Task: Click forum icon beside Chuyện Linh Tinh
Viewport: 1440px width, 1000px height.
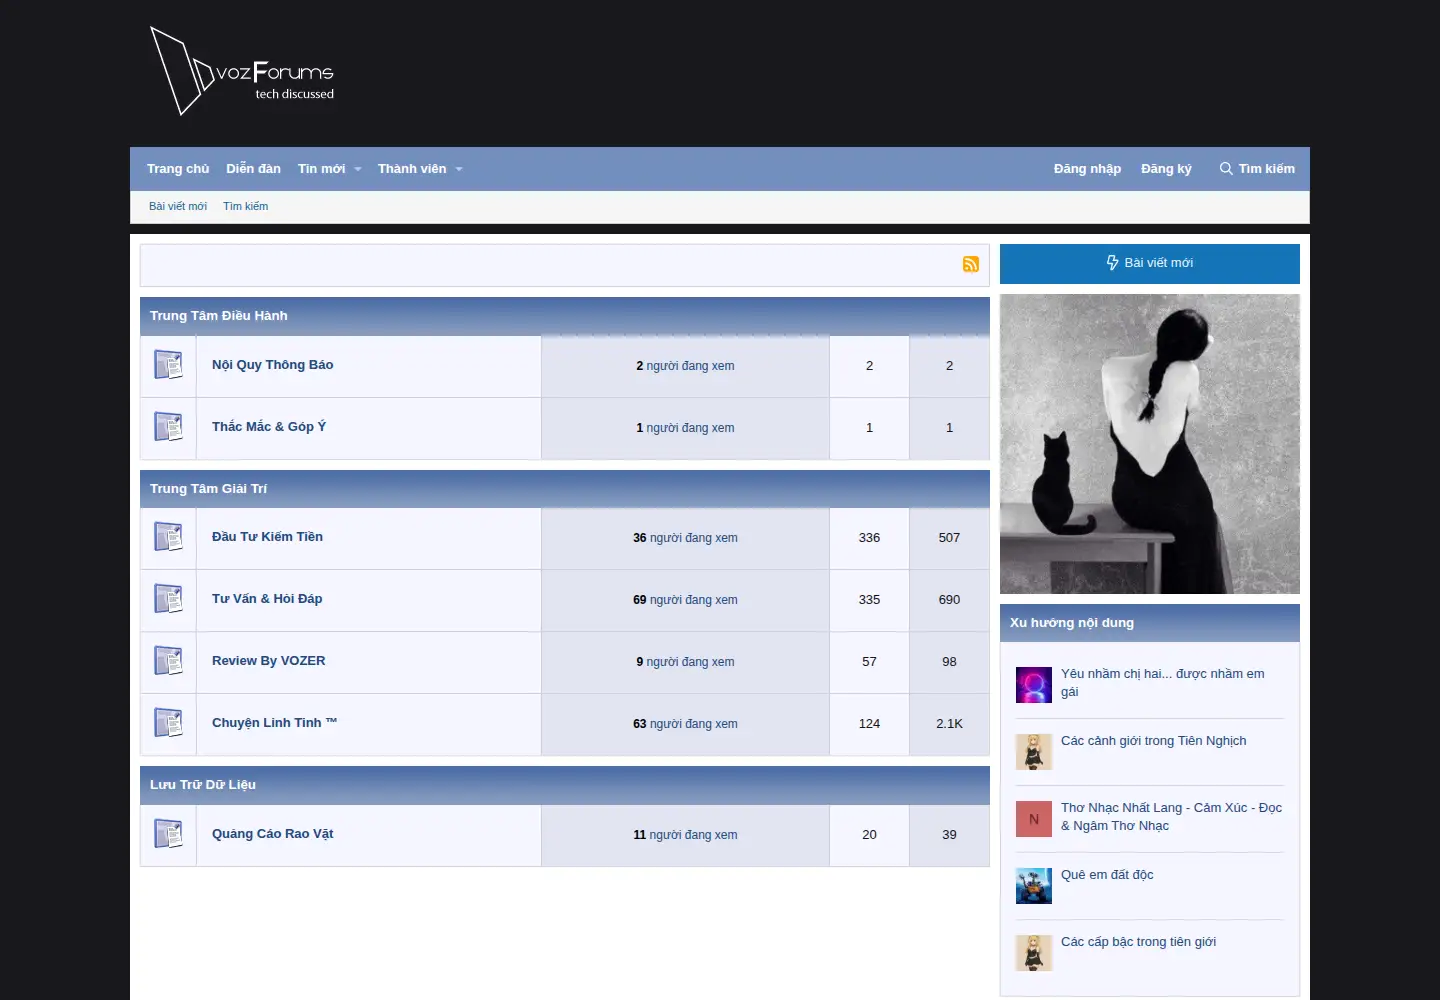Action: click(168, 723)
